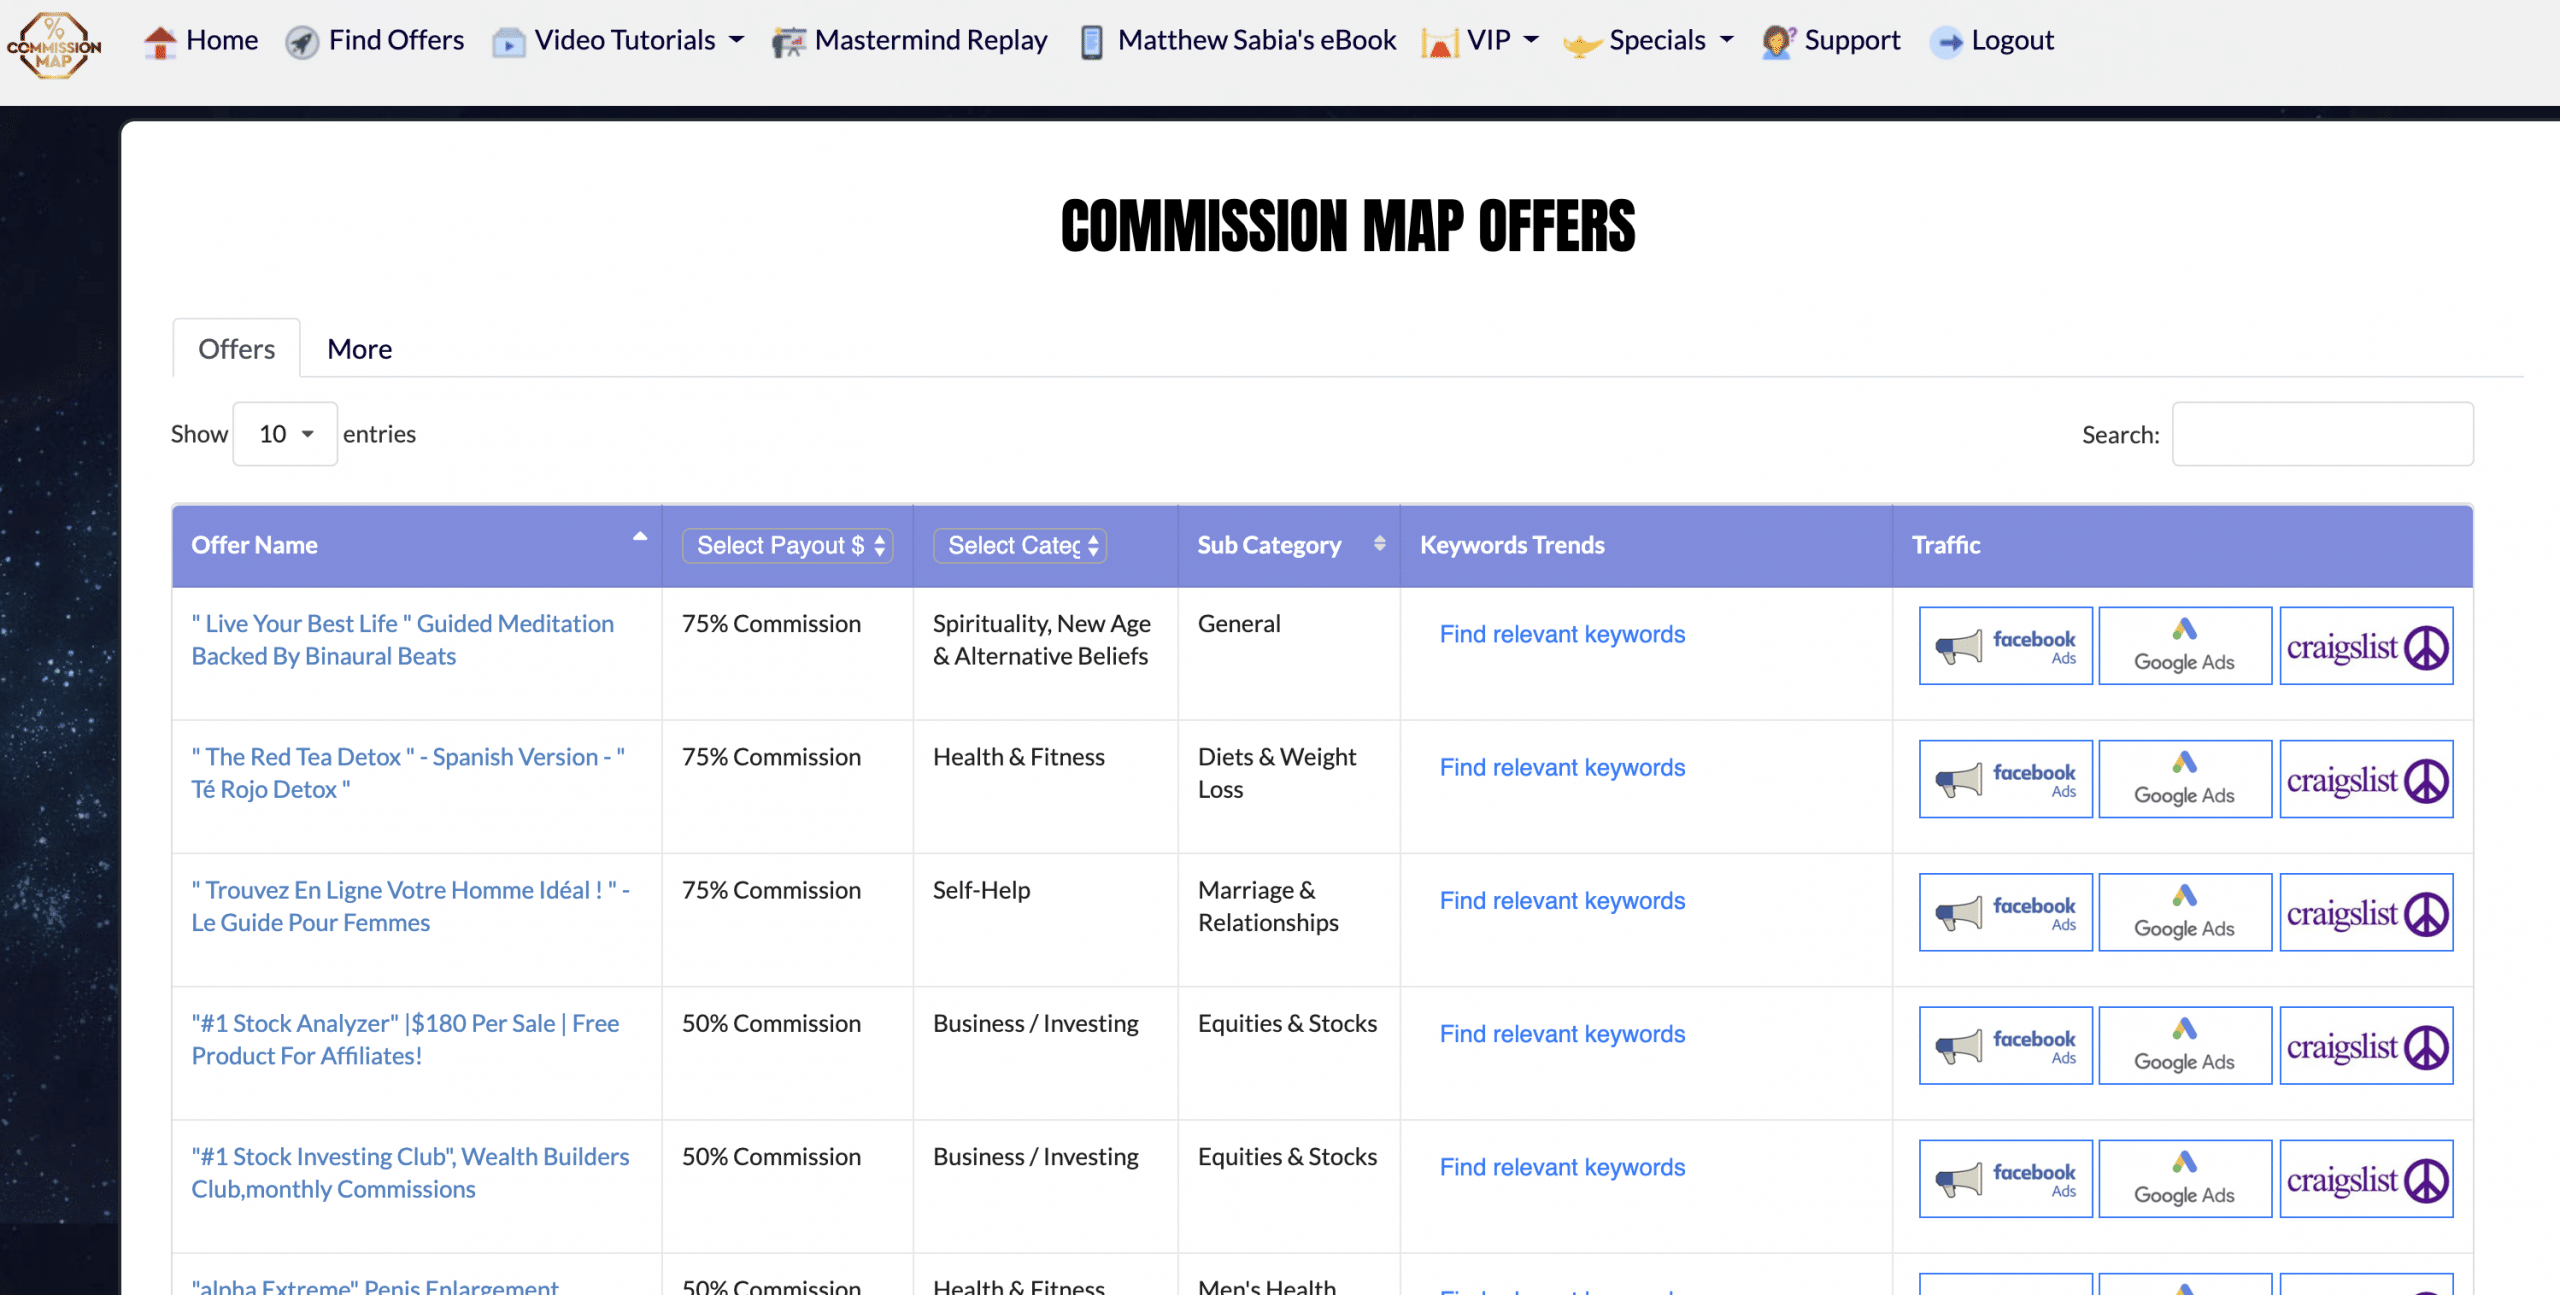
Task: Open The Red Tea Detox Spanish Version offer
Action: 408,773
